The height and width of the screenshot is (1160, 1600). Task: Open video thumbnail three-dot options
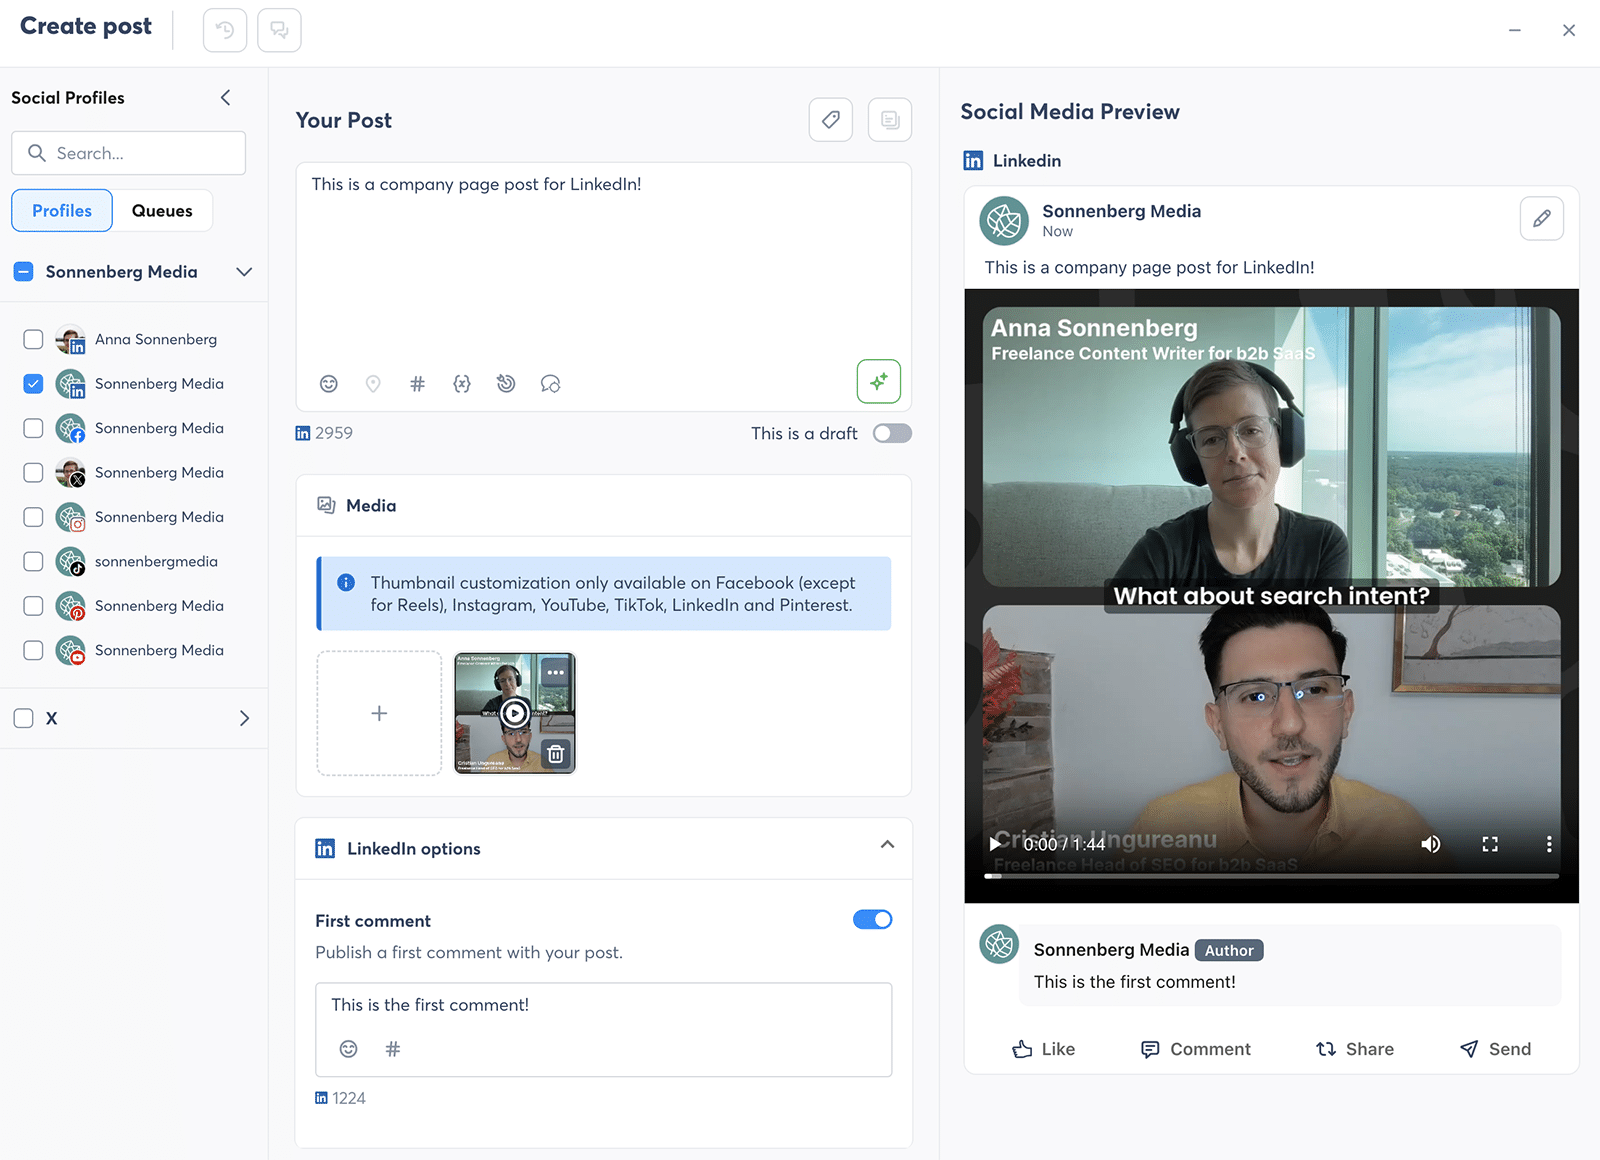tap(556, 673)
